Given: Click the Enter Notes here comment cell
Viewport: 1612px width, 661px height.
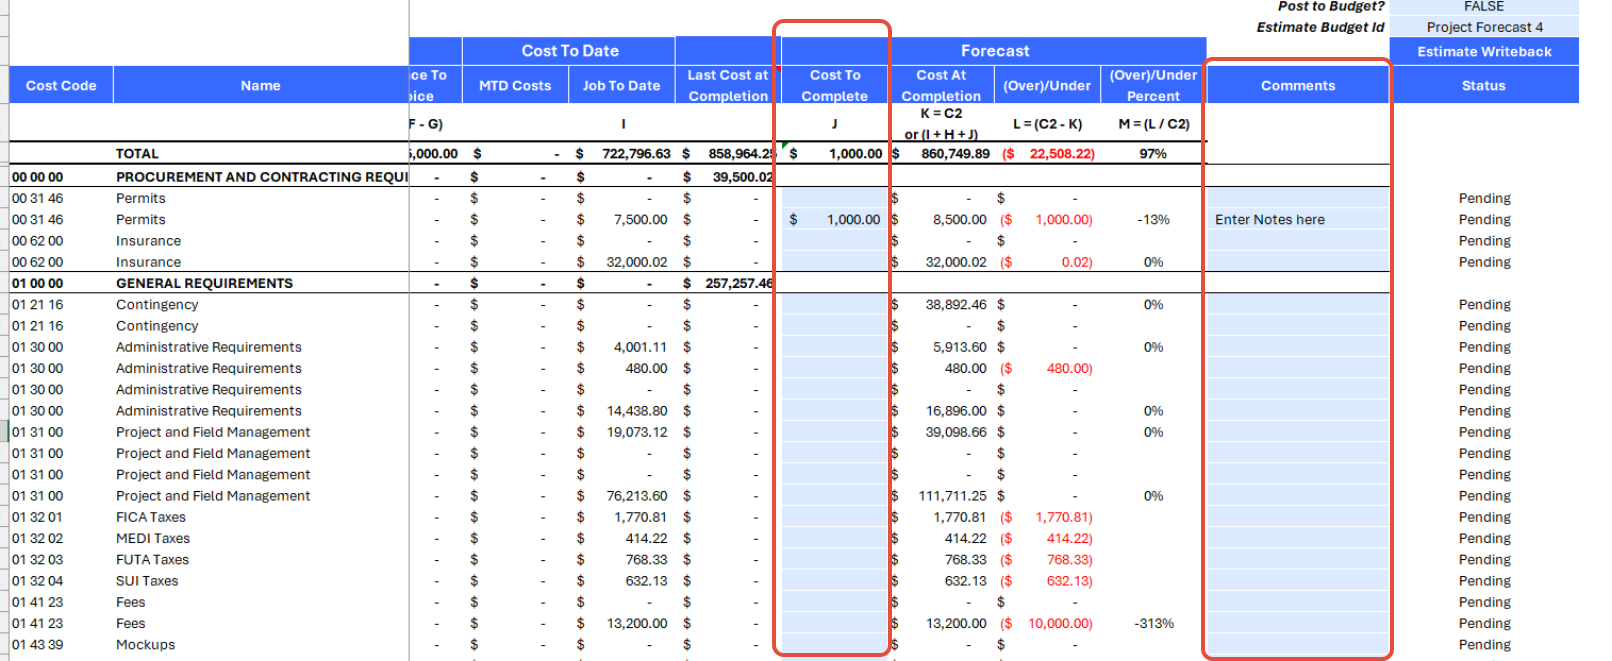Looking at the screenshot, I should [1297, 220].
